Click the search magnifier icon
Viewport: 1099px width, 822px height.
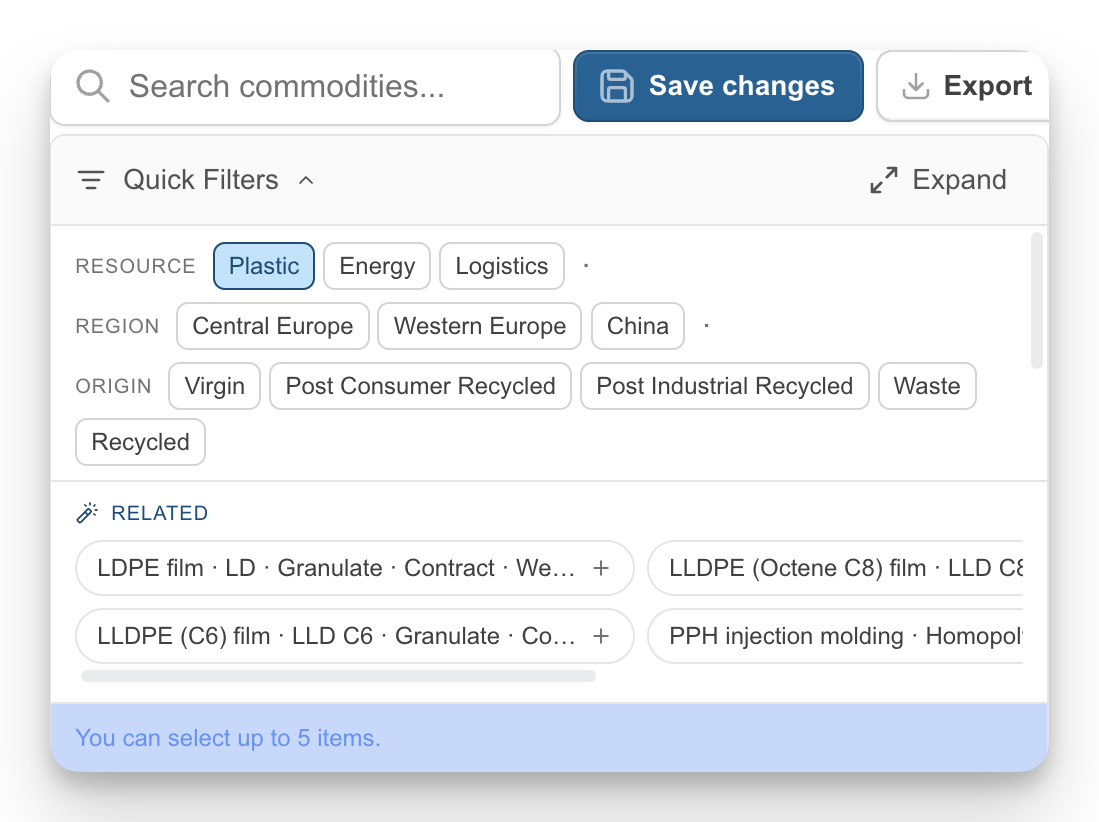[93, 86]
